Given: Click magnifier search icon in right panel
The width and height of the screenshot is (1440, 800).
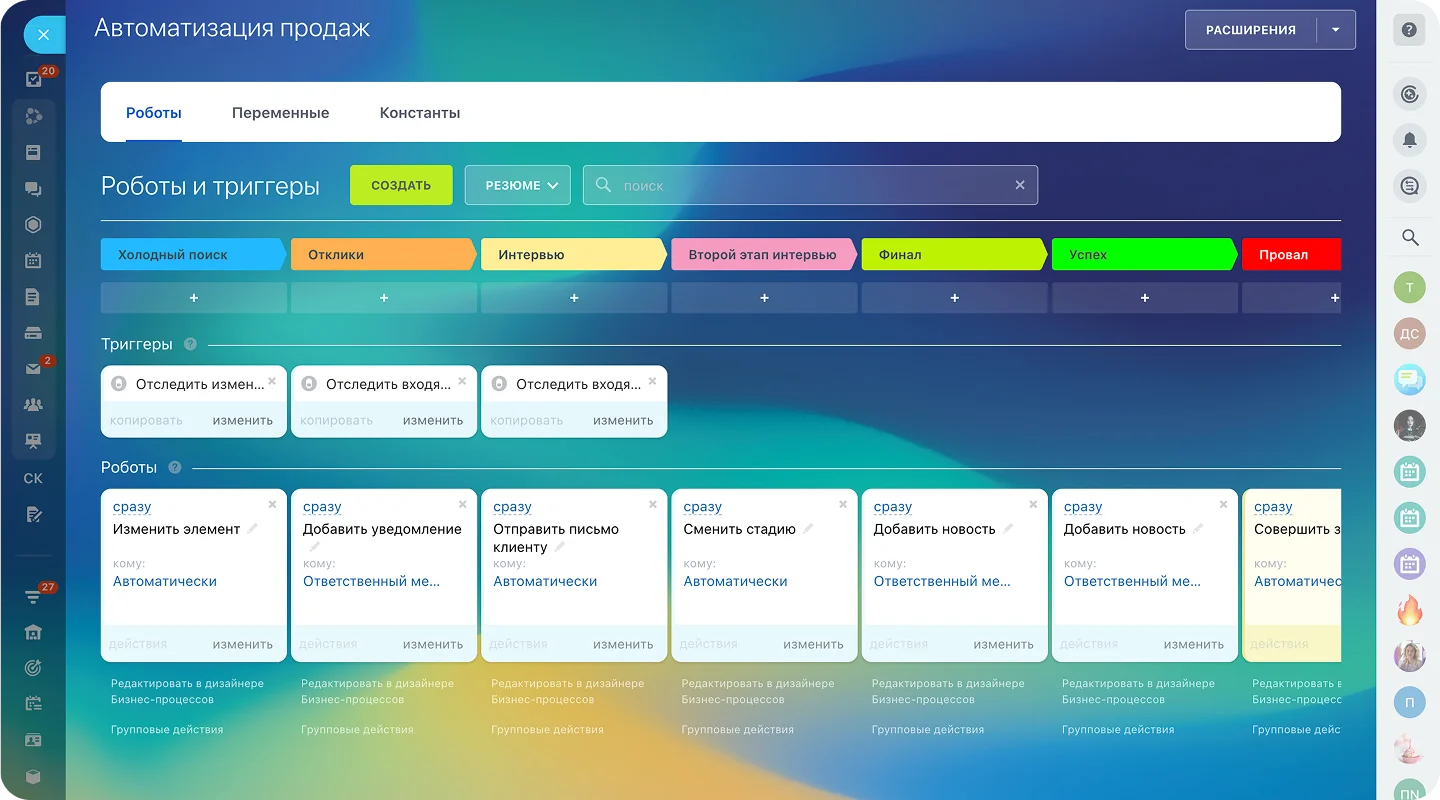Looking at the screenshot, I should click(1409, 238).
